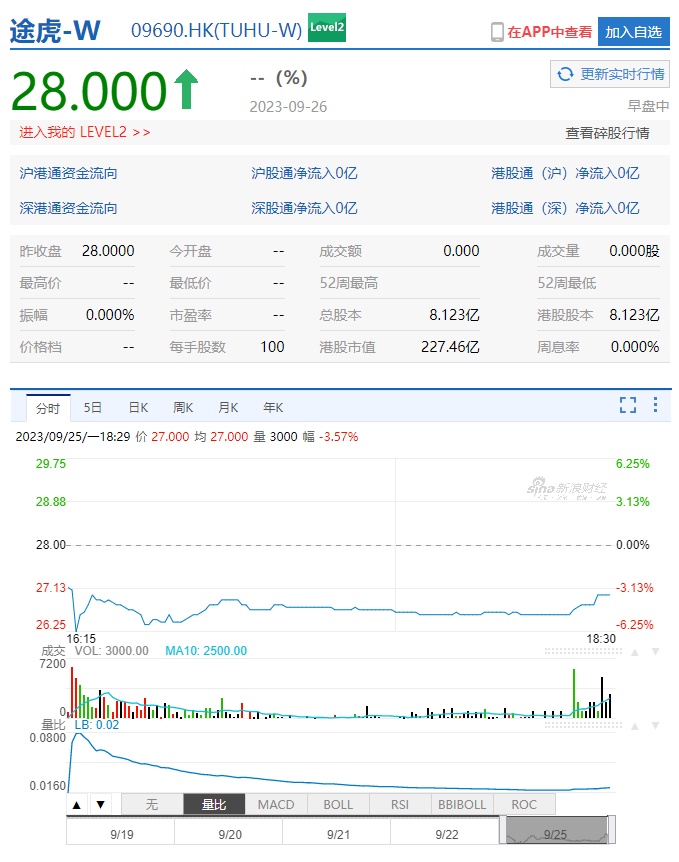Screen dimensions: 679x862
Task: Open 在APP中查看 link
Action: click(x=549, y=32)
